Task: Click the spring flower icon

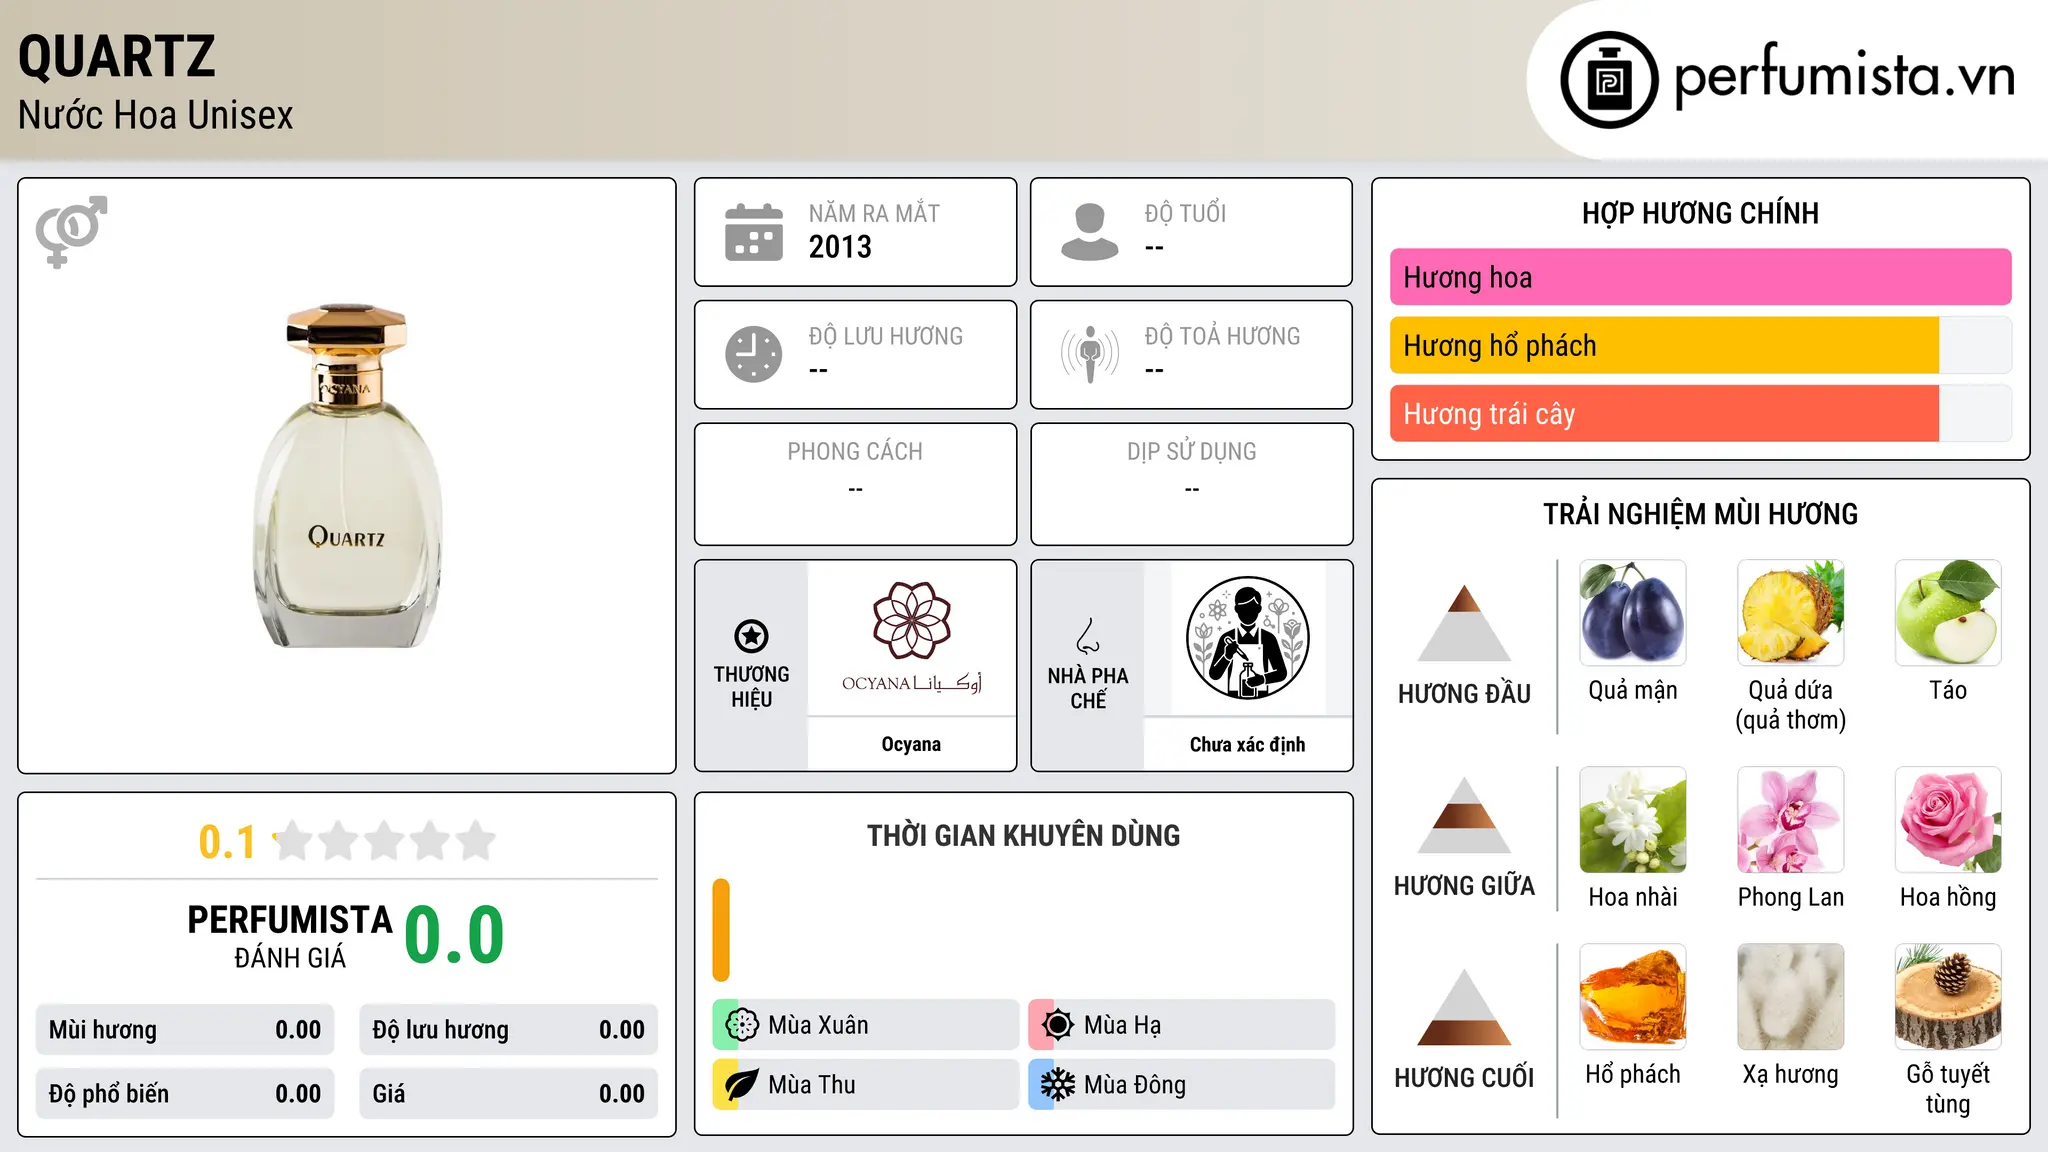Action: click(742, 1025)
